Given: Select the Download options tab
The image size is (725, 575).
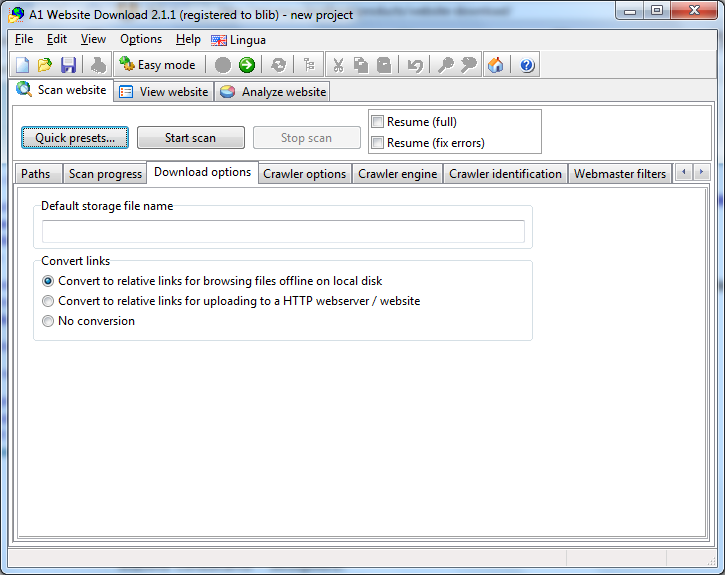Looking at the screenshot, I should click(x=203, y=172).
